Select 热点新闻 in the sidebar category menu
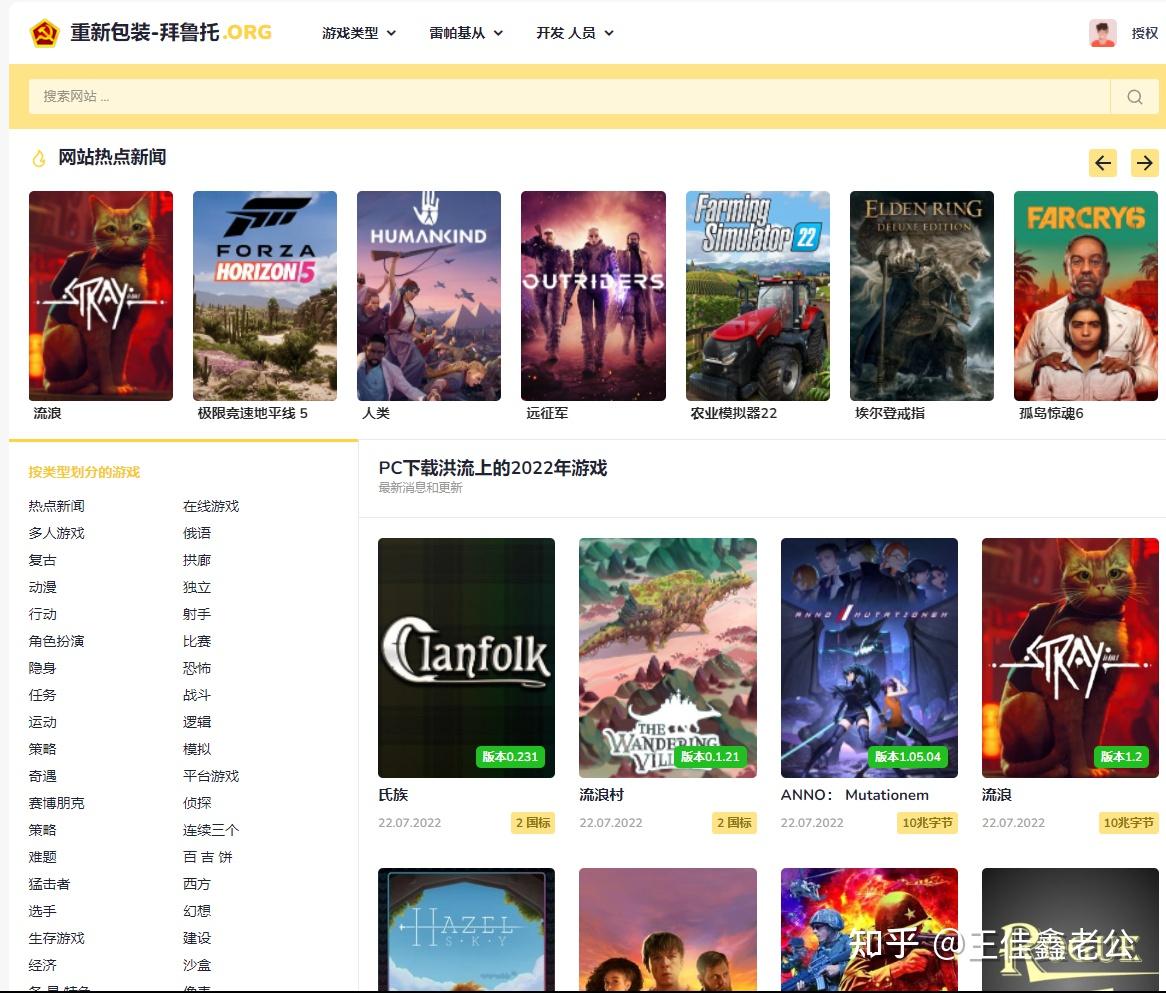The height and width of the screenshot is (993, 1166). tap(57, 506)
